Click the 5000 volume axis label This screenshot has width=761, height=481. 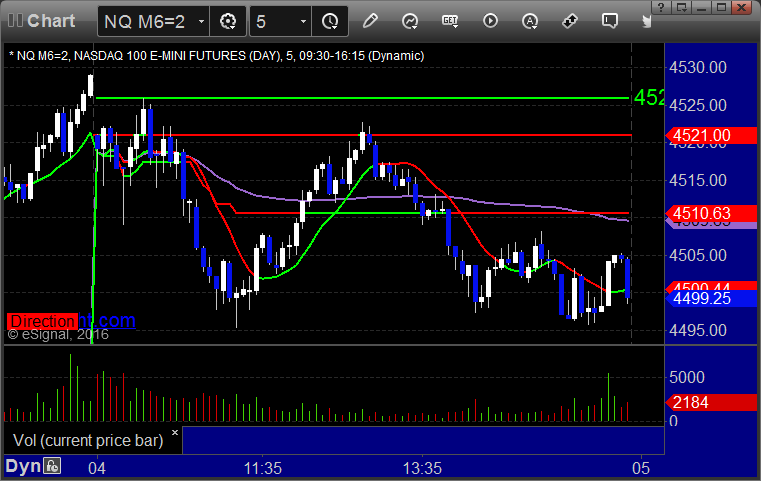click(x=687, y=377)
